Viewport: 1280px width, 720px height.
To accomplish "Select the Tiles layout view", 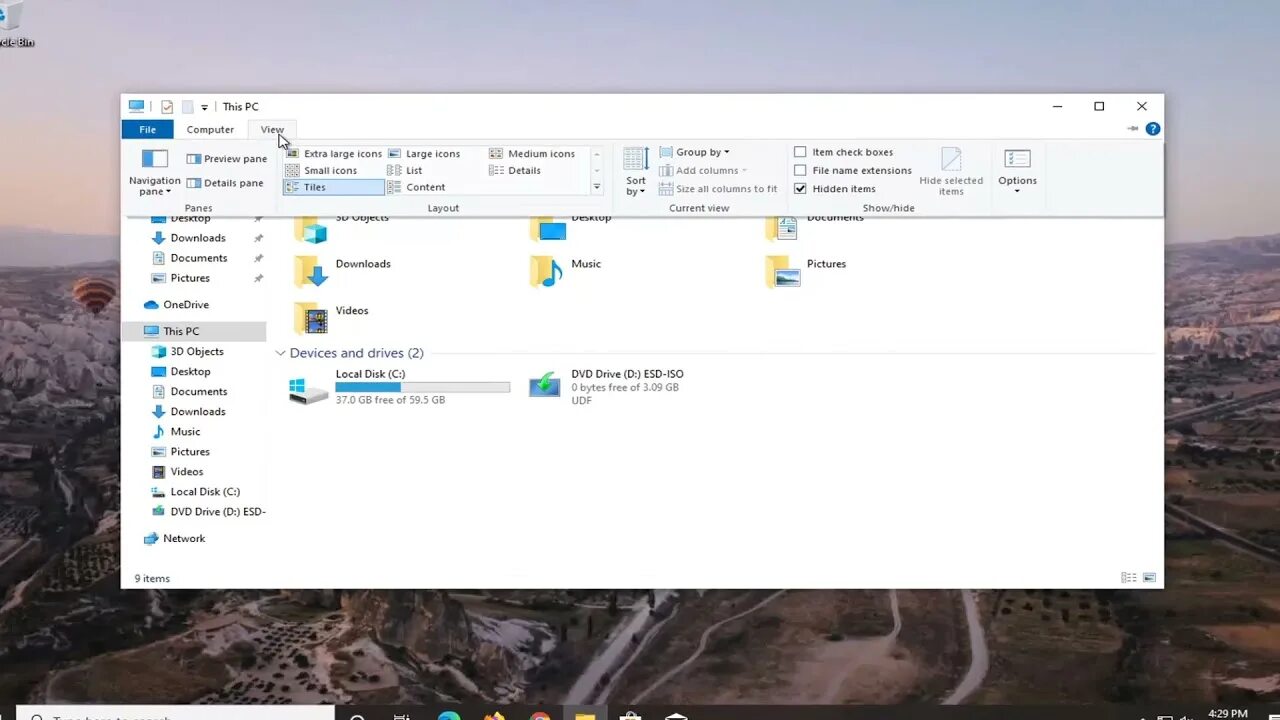I will (x=314, y=187).
